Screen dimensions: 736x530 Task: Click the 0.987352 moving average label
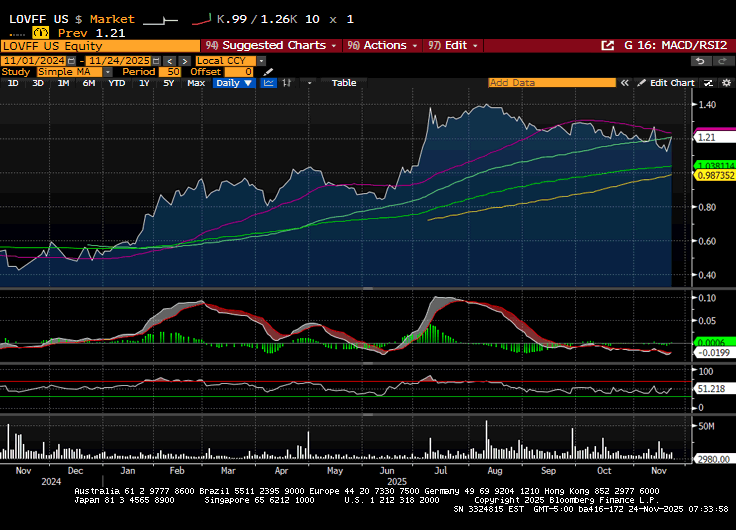point(715,176)
